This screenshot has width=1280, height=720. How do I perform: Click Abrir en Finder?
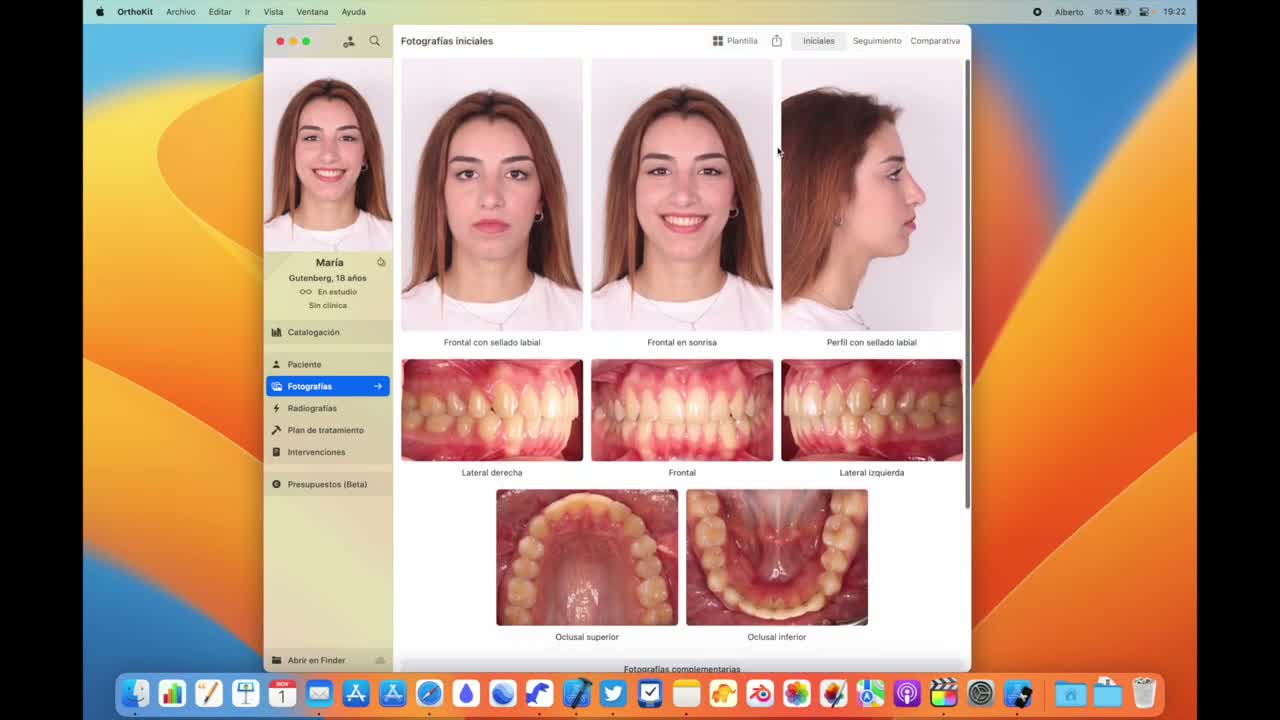(x=316, y=660)
